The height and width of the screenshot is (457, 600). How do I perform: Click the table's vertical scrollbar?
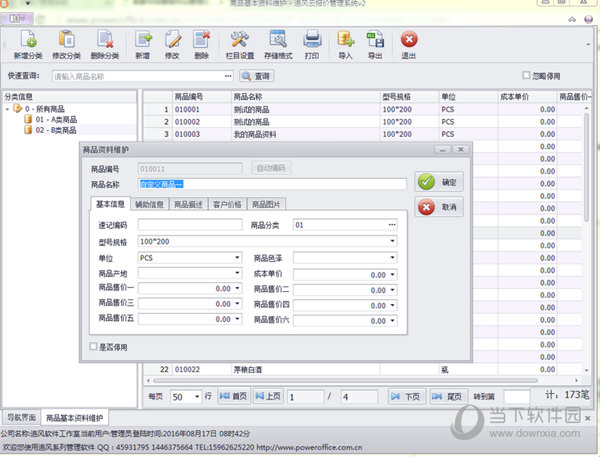[x=586, y=167]
